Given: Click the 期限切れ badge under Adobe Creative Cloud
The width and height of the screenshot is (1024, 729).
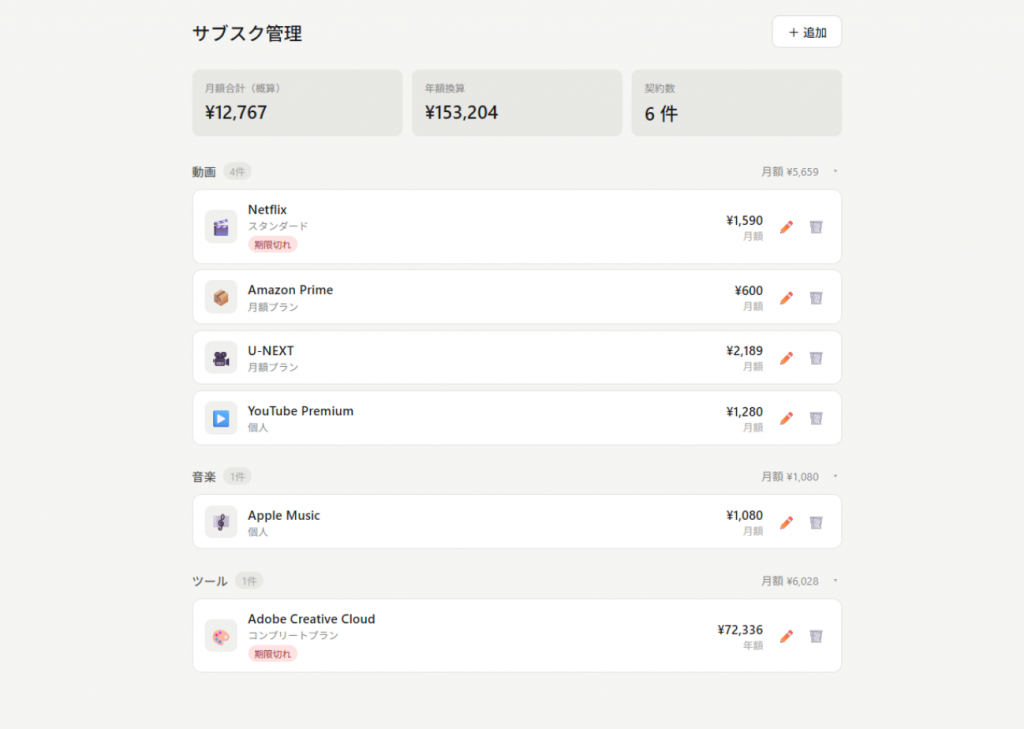Looking at the screenshot, I should click(273, 654).
